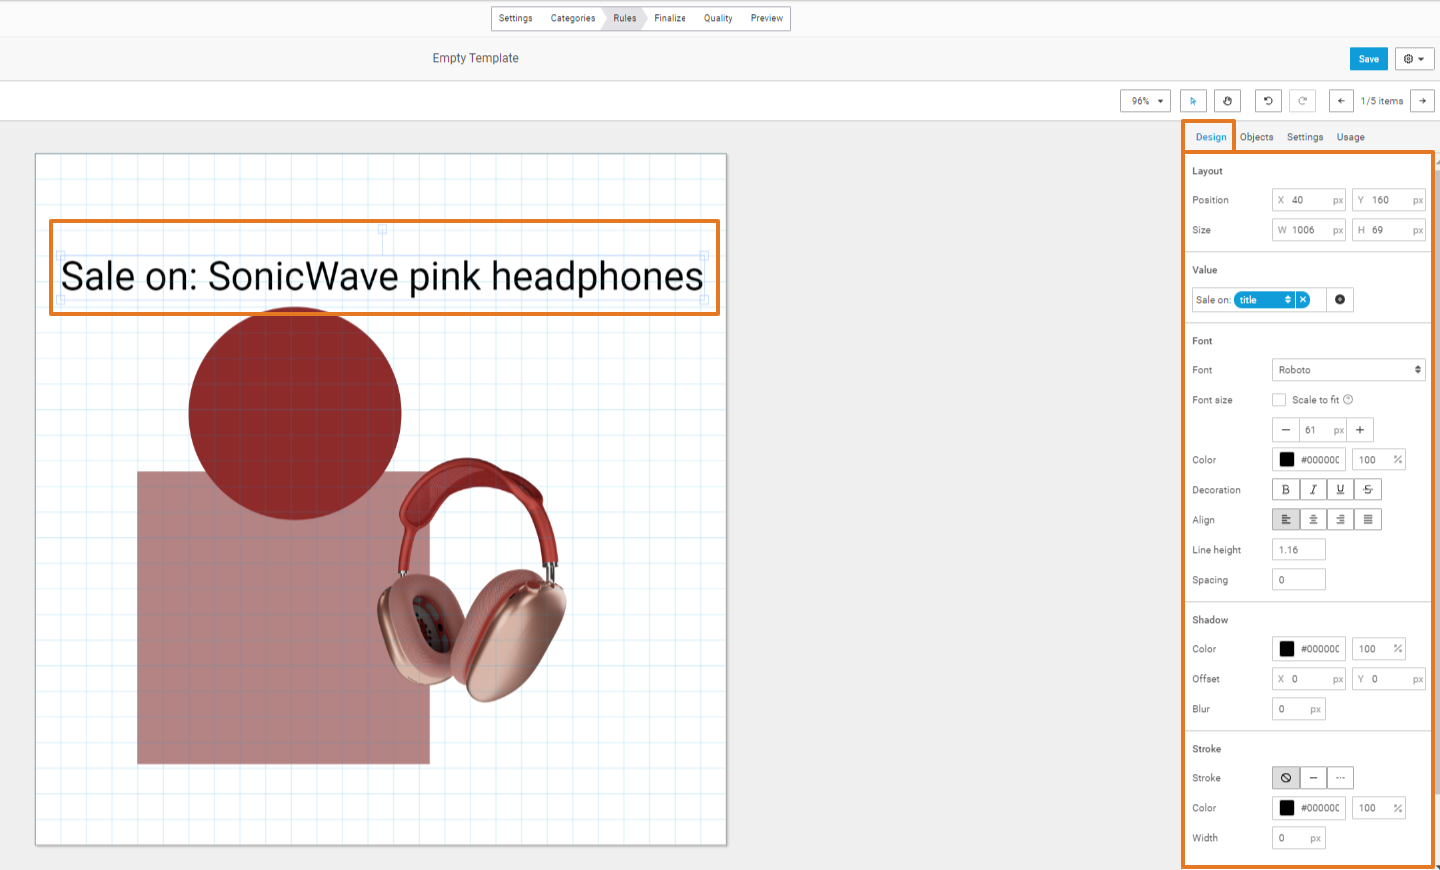The height and width of the screenshot is (870, 1440).
Task: Switch to the Objects tab
Action: (1256, 137)
